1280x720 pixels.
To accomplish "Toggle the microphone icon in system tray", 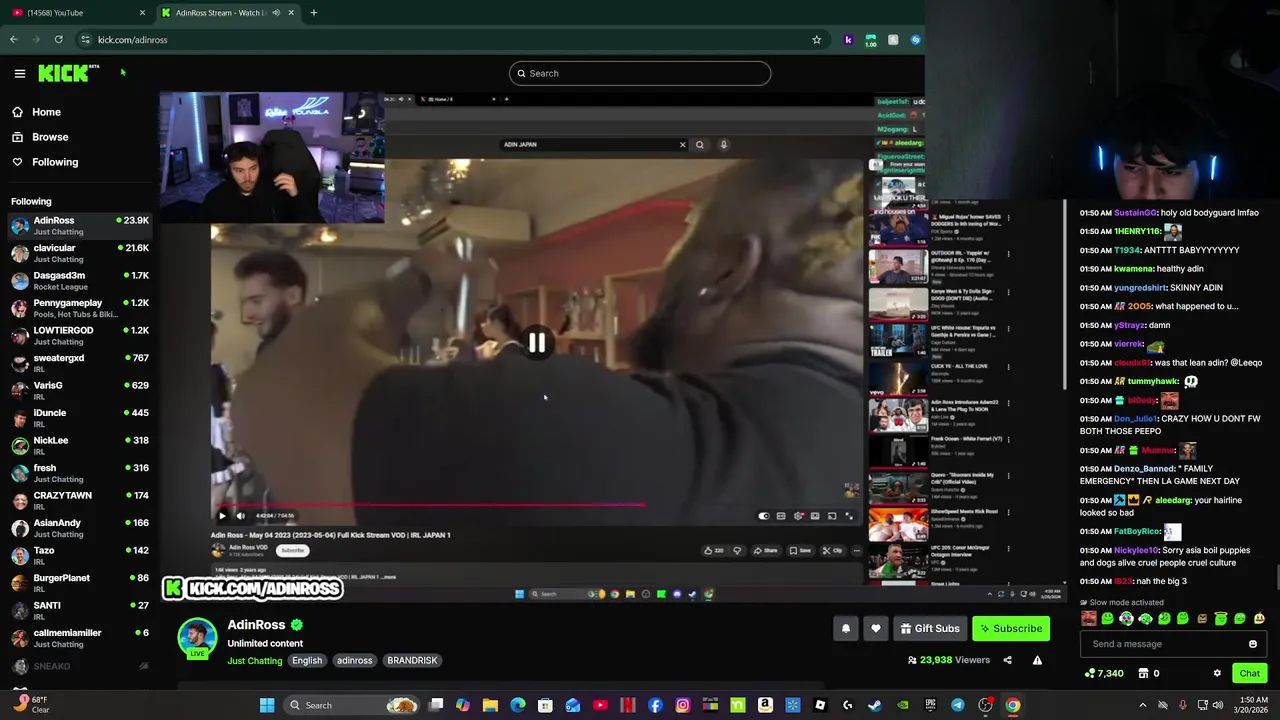I will pyautogui.click(x=1182, y=705).
